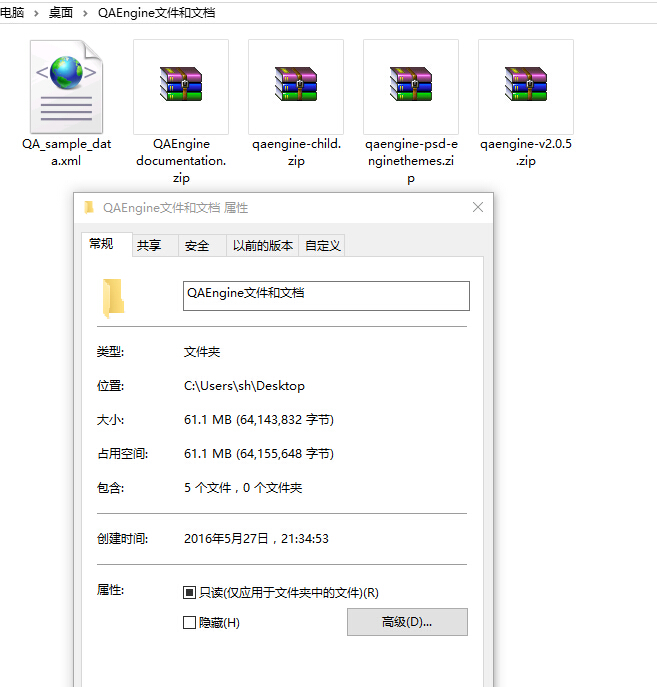657x687 pixels.
Task: Switch to the 以前的版本 tab
Action: (262, 245)
